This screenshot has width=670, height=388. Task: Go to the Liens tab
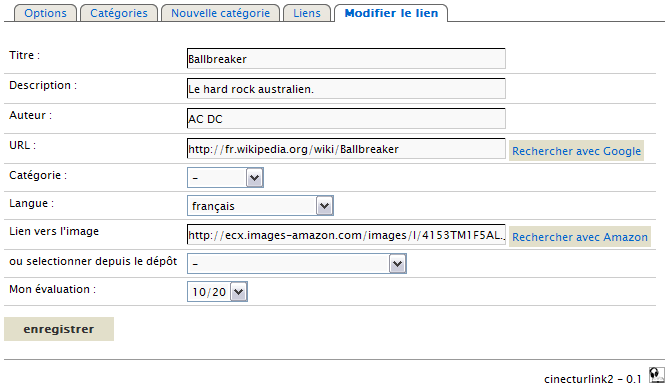[x=307, y=13]
